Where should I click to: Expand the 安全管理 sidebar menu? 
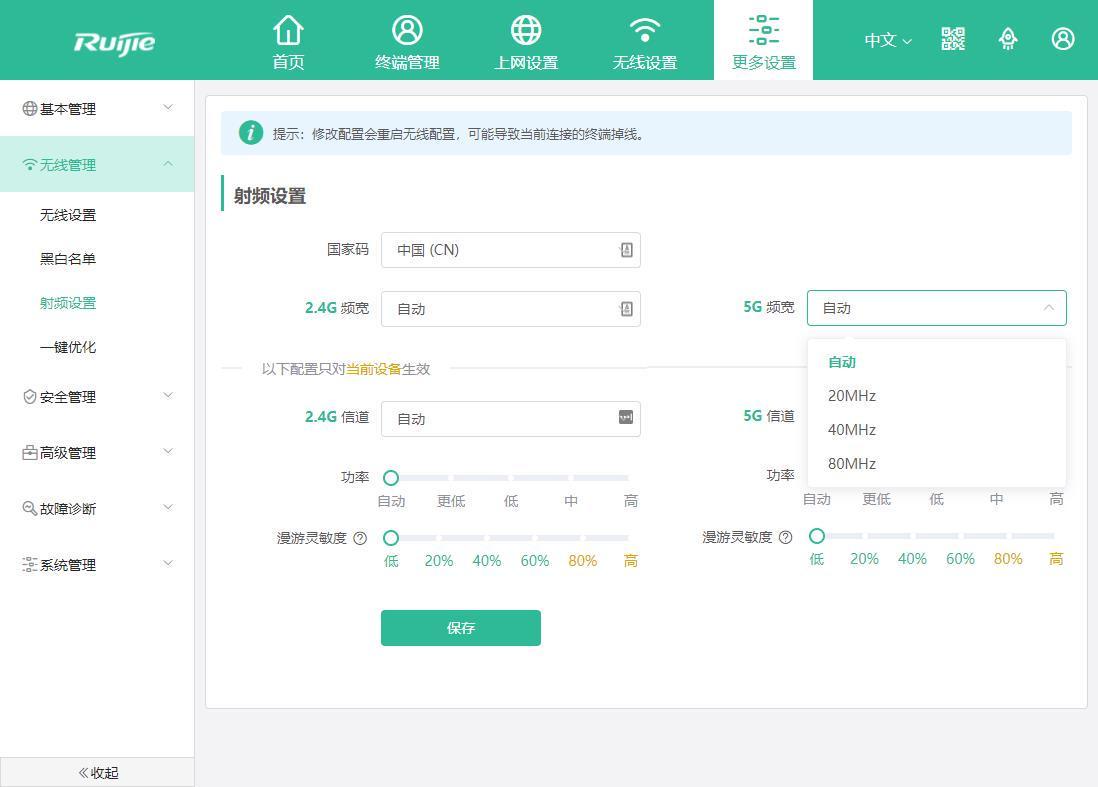[97, 397]
